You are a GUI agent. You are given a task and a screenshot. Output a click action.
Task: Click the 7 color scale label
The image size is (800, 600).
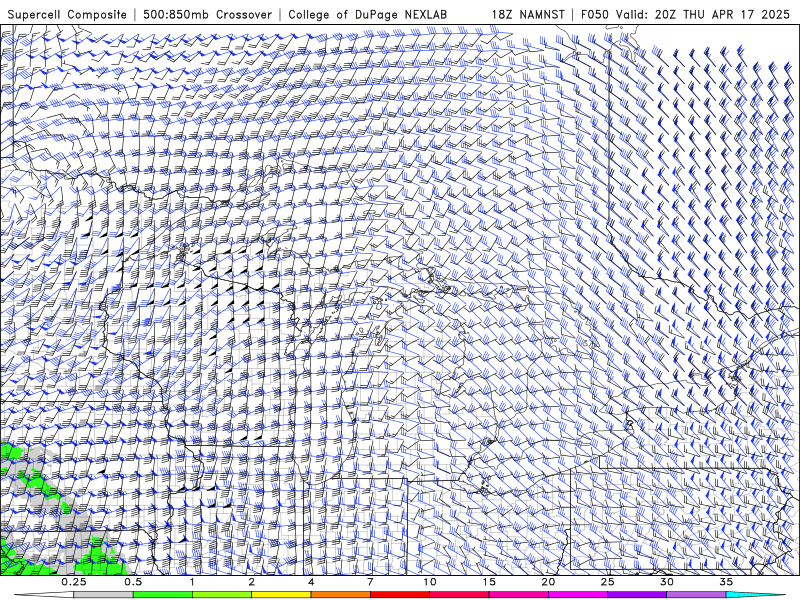pos(370,582)
